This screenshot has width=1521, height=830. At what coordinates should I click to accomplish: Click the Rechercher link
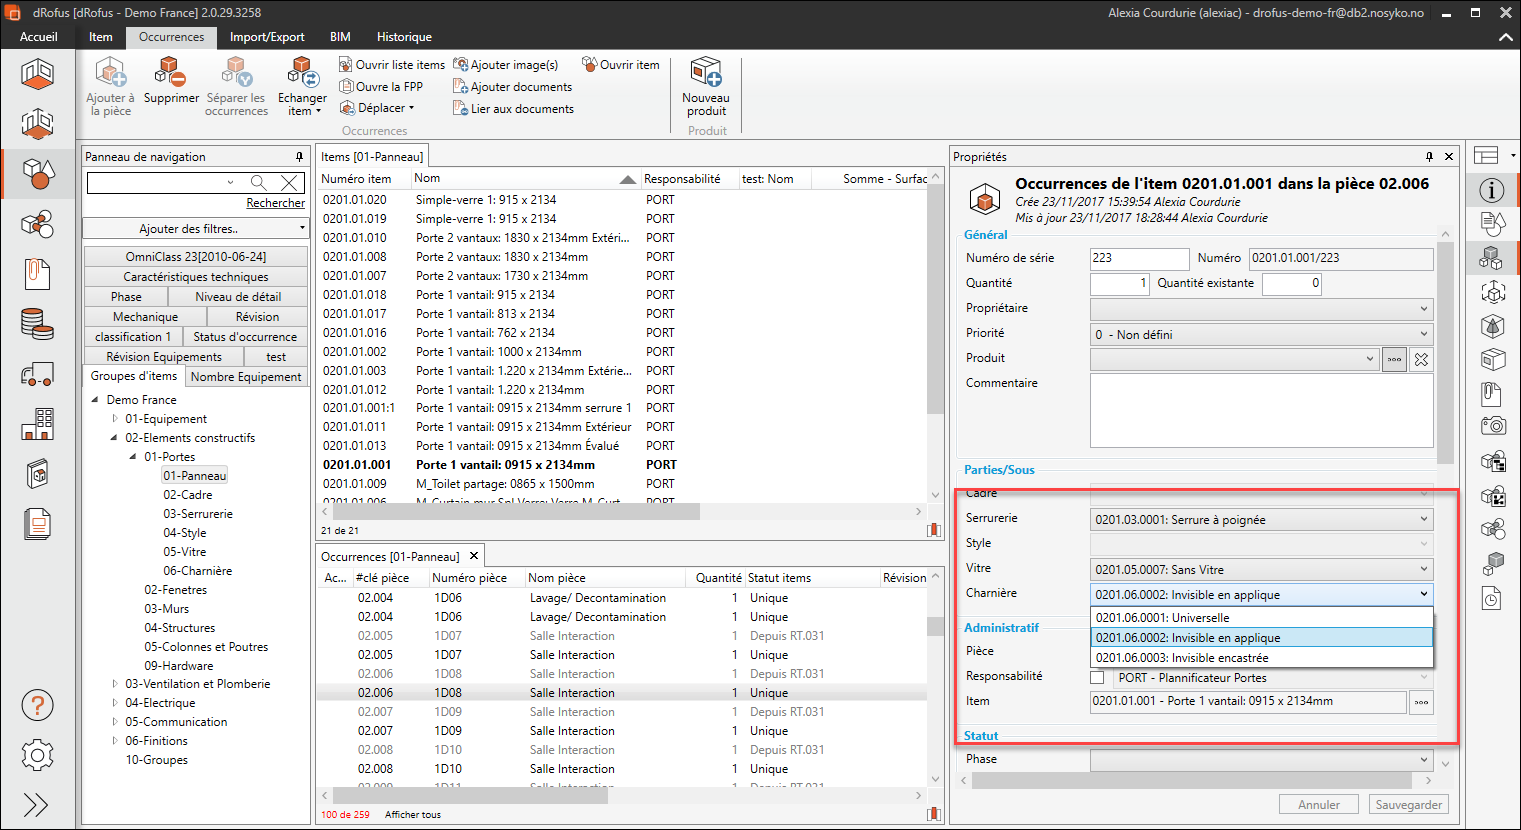coord(275,203)
